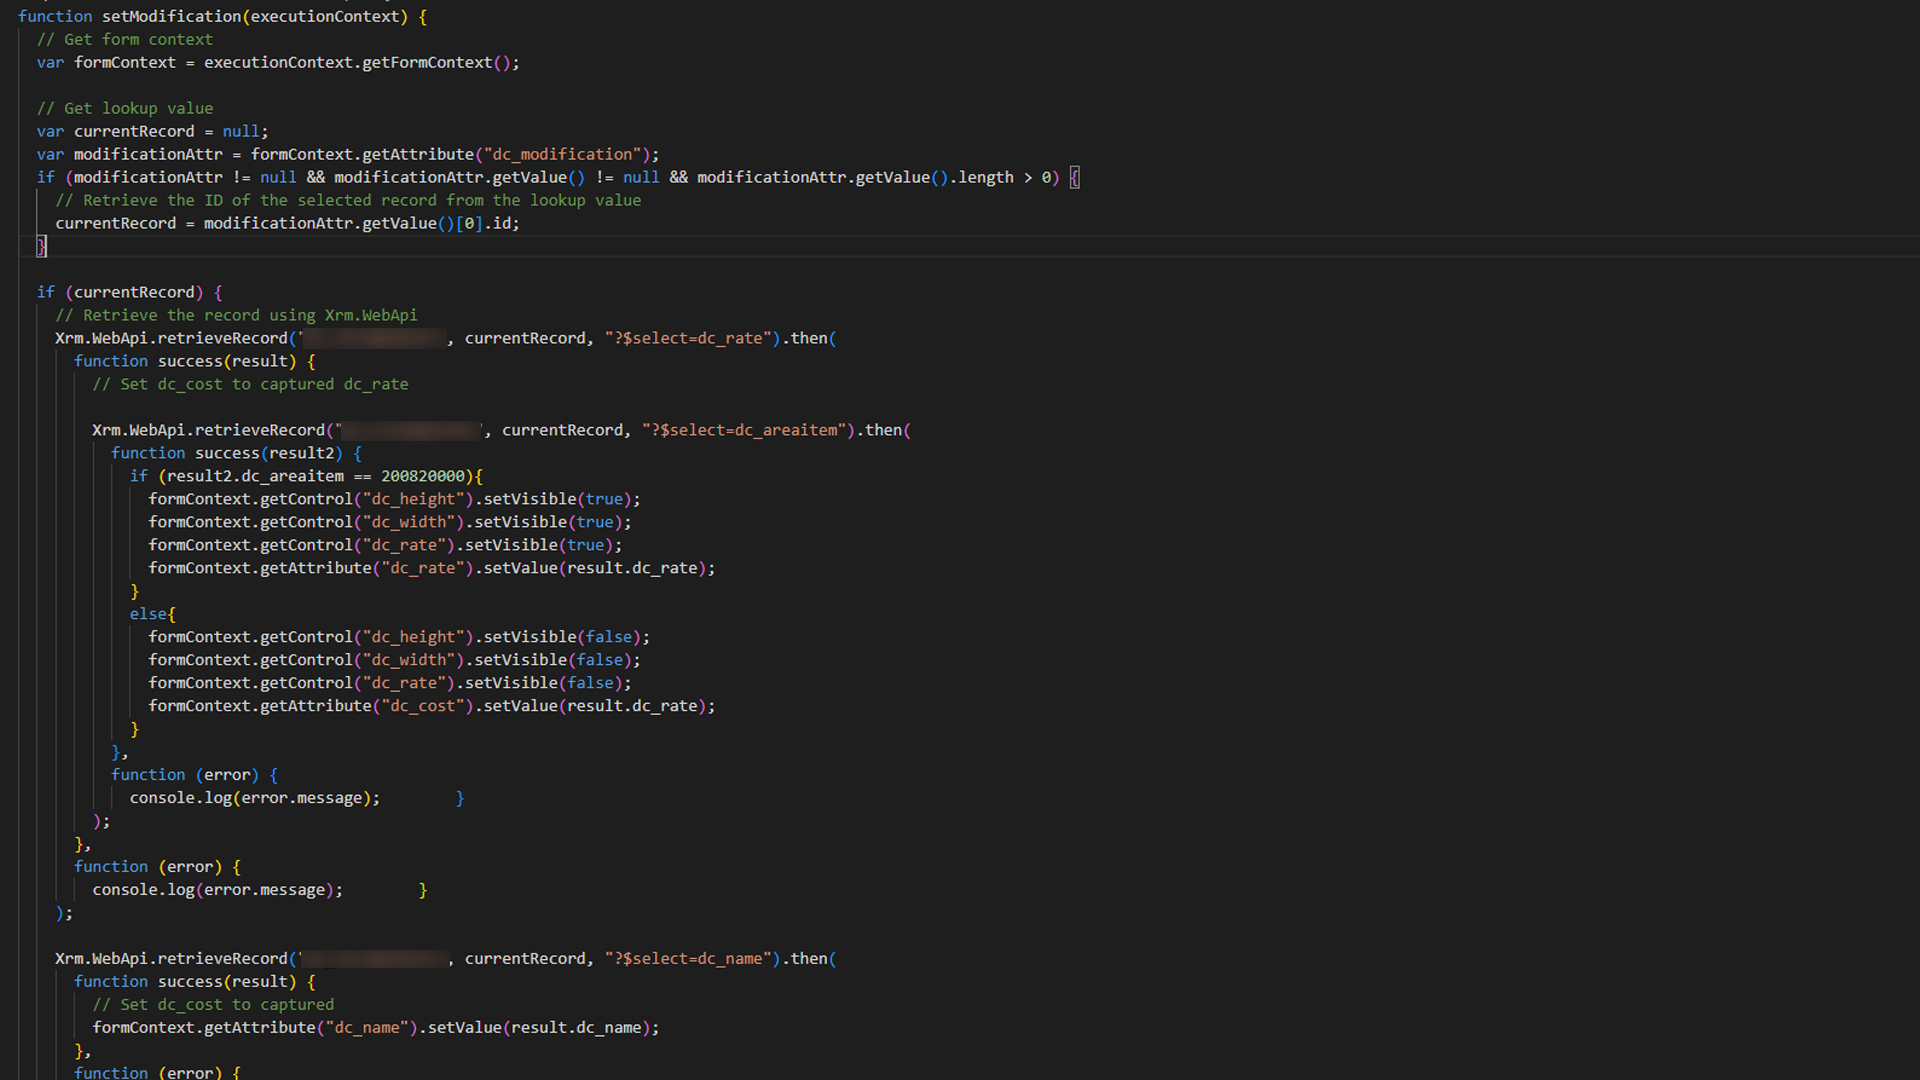Click the highlighted opening brace after '> 0)'
Viewport: 1920px width, 1080px height.
[x=1075, y=177]
